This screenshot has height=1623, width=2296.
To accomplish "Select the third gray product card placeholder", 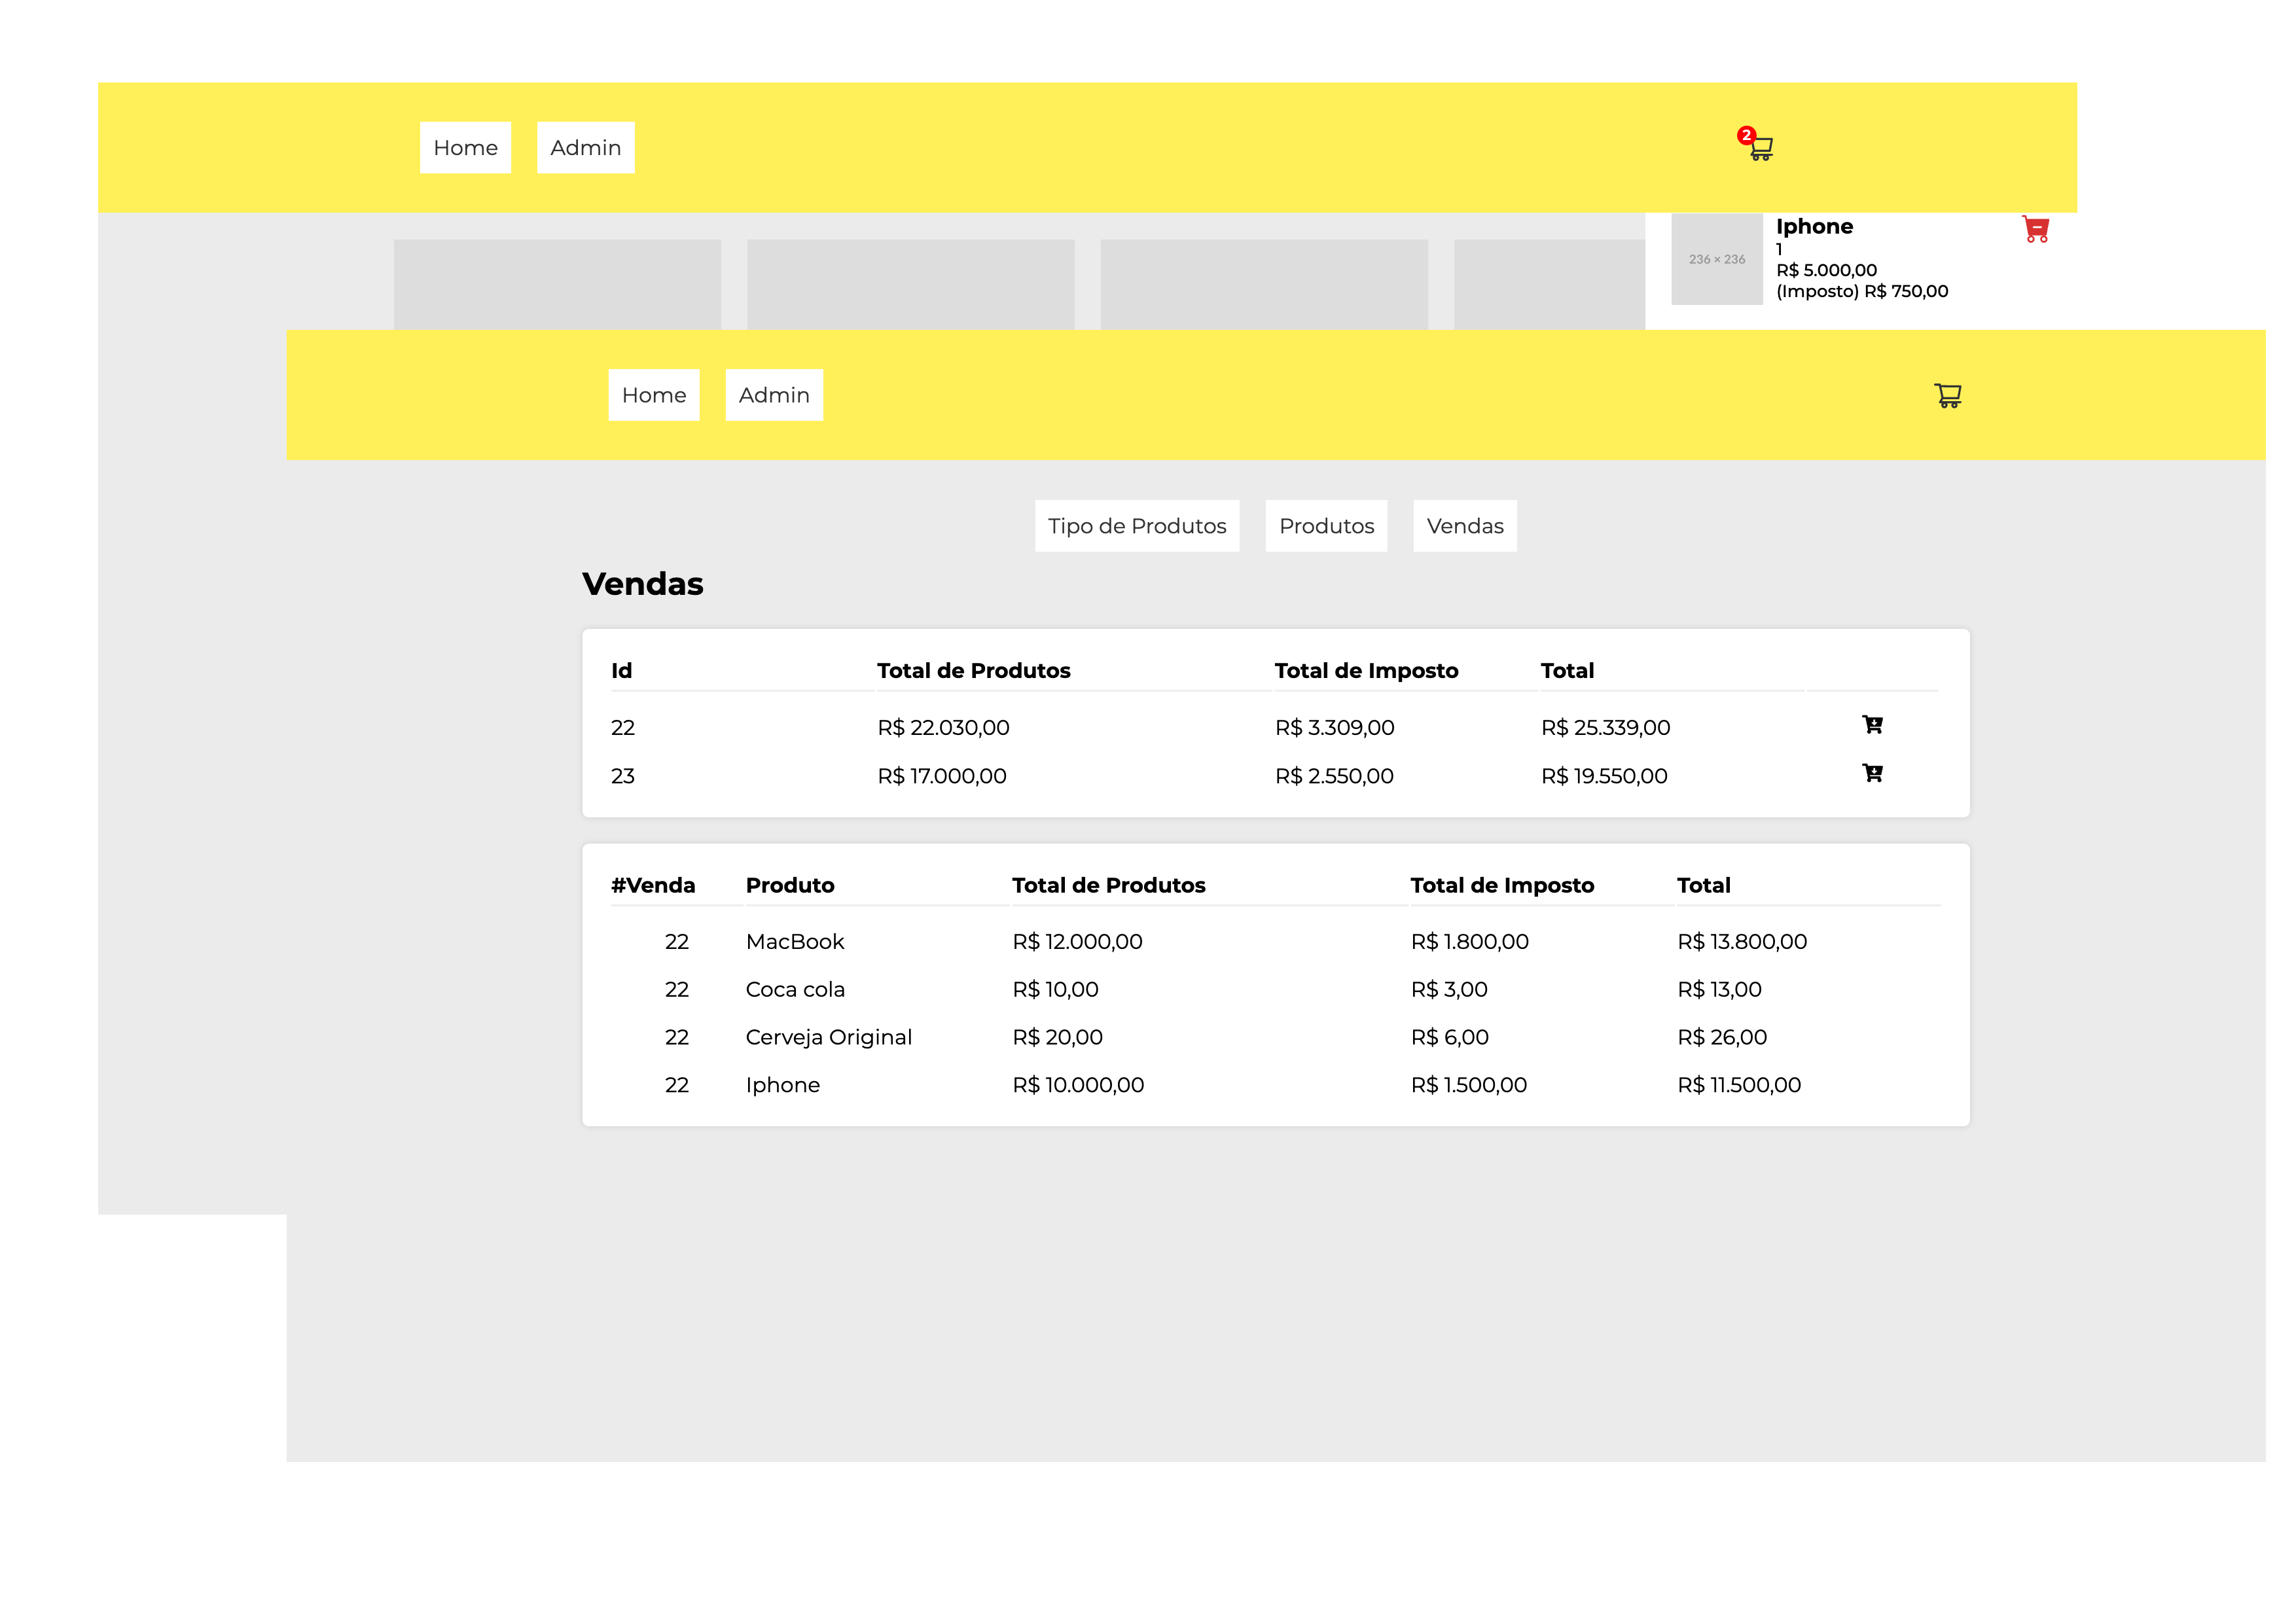I will tap(1263, 284).
